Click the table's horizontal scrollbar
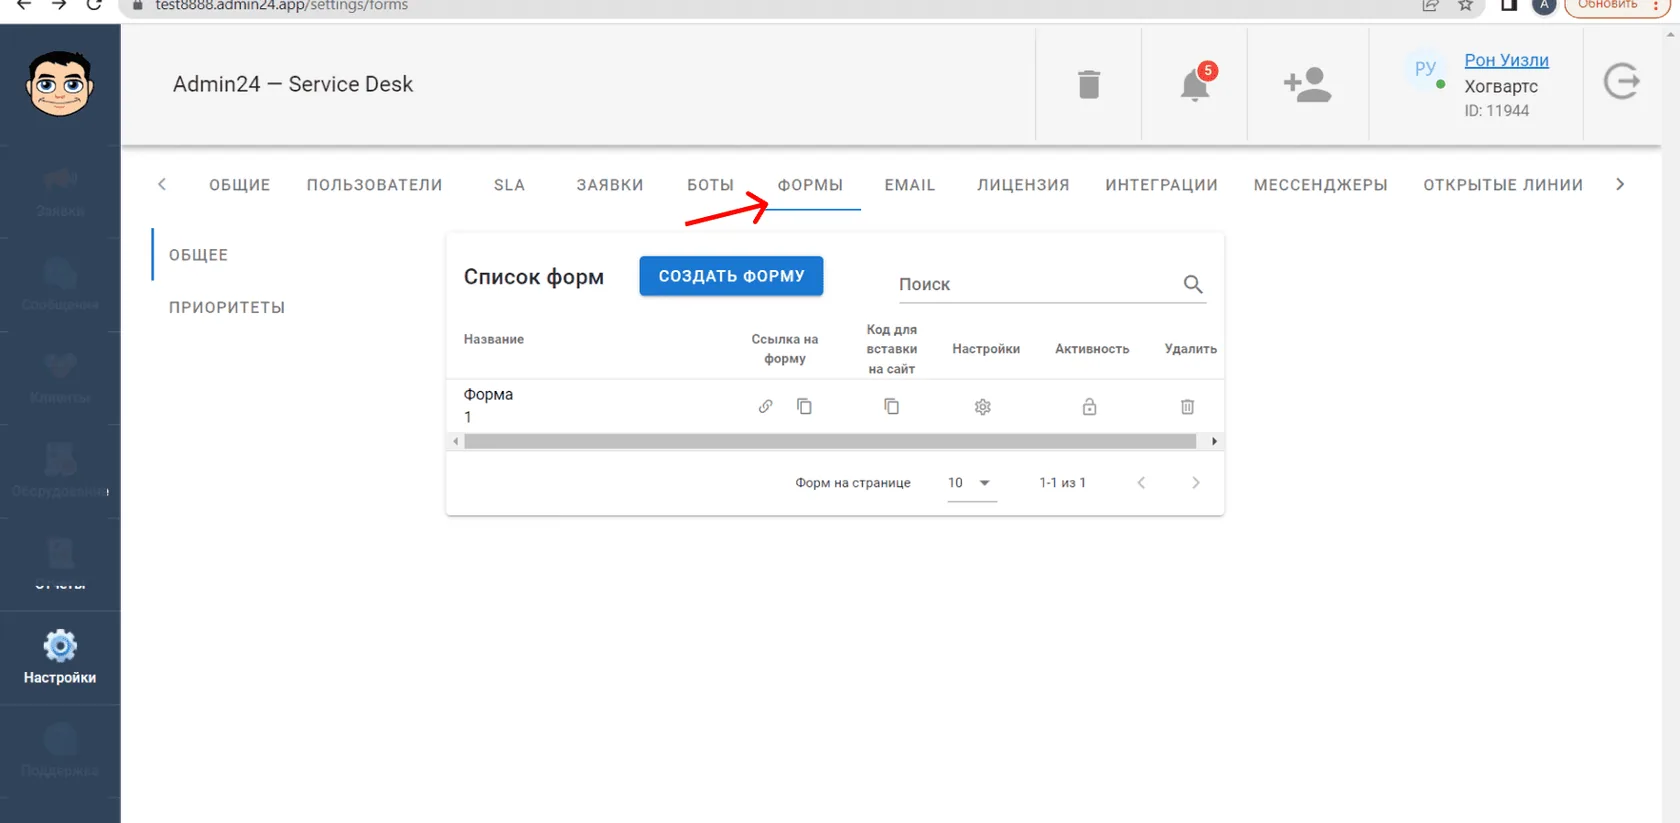The image size is (1680, 823). coord(830,441)
